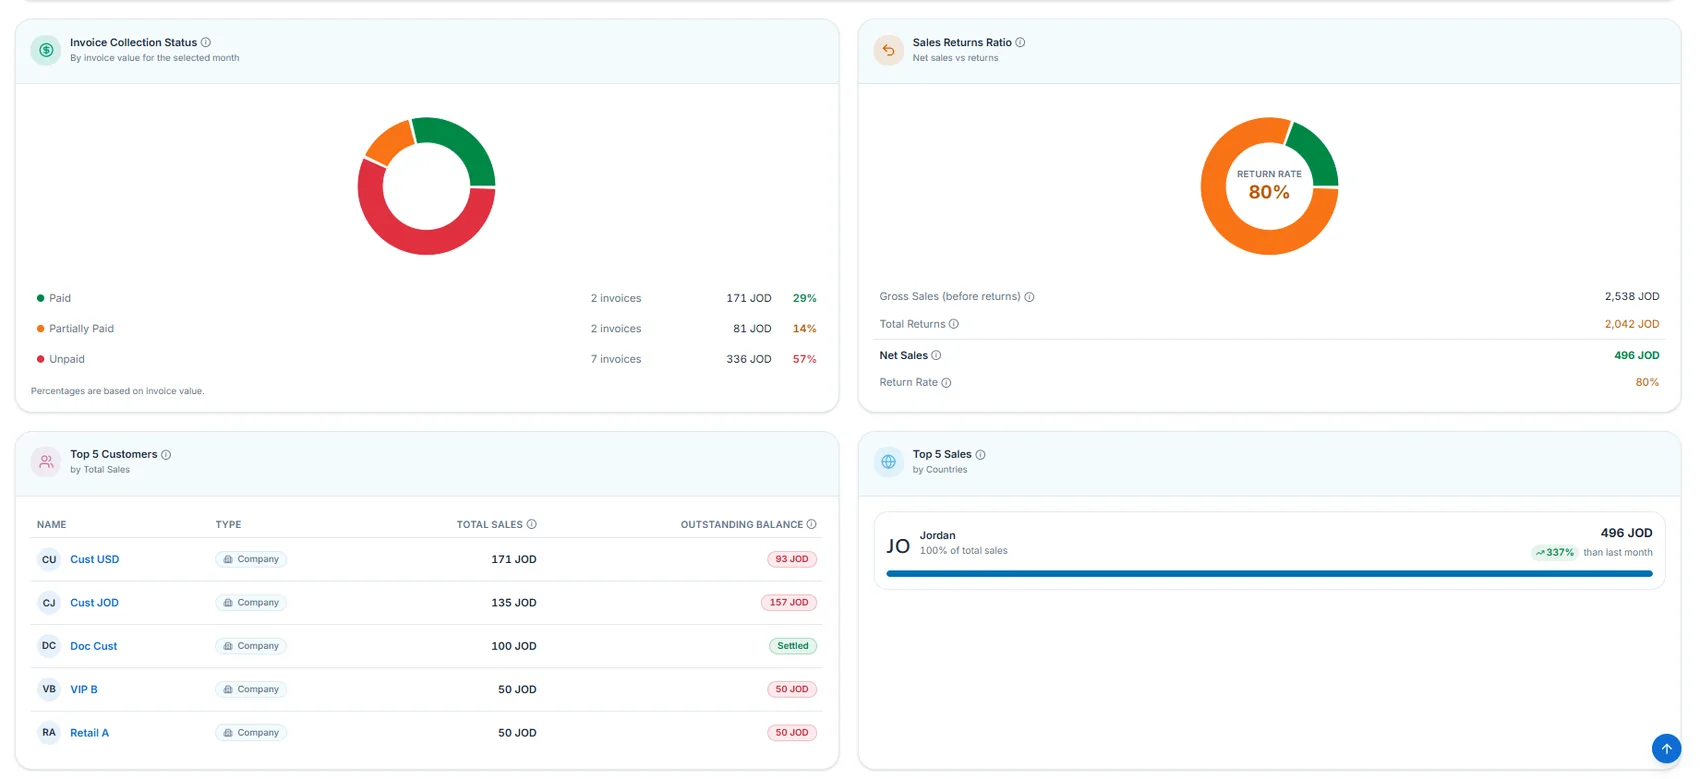Click the Company badge in Cust USD row
The width and height of the screenshot is (1700, 779).
coord(251,559)
